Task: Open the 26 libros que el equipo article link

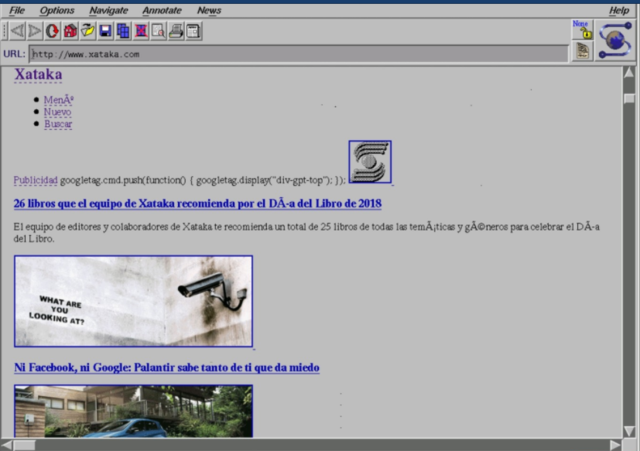Action: [198, 203]
